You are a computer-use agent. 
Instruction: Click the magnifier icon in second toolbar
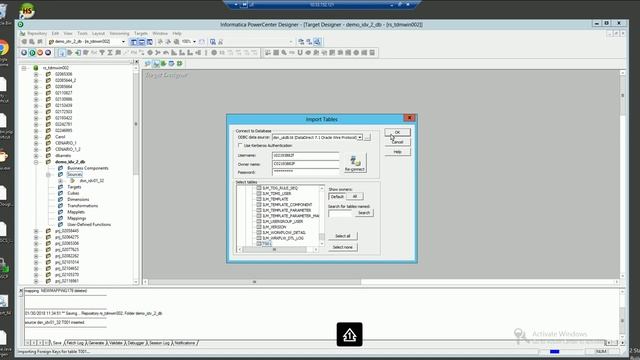(284, 53)
